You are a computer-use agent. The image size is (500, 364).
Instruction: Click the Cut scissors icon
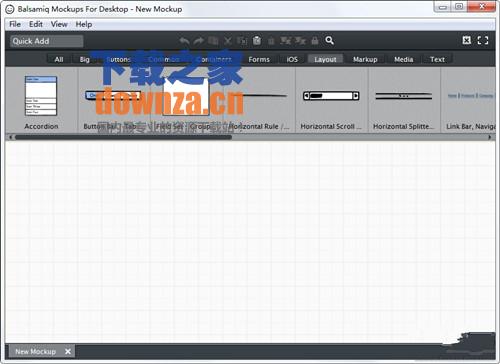pyautogui.click(x=228, y=41)
